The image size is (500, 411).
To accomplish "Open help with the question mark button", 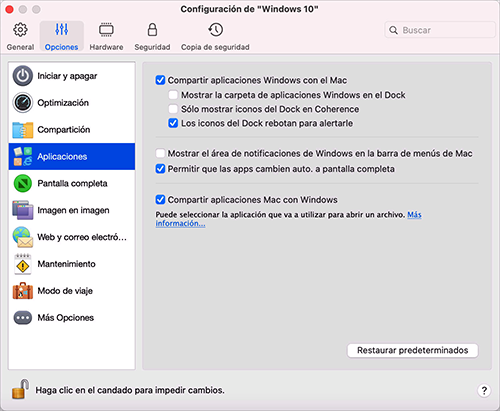I will [x=484, y=390].
